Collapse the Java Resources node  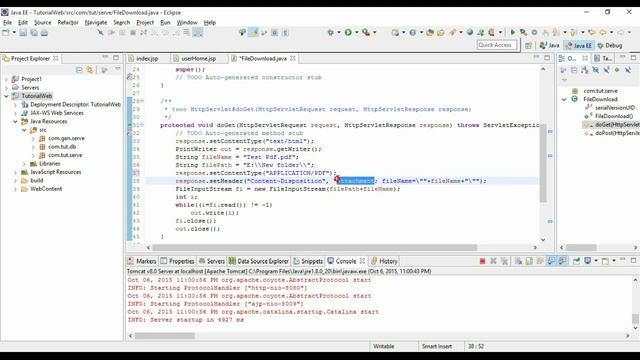click(16, 121)
